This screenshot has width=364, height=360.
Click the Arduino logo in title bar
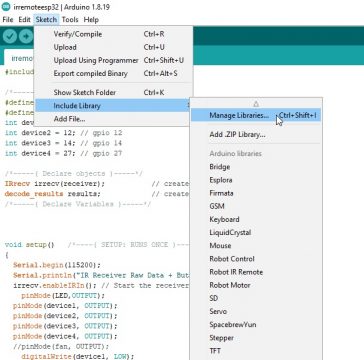click(6, 7)
